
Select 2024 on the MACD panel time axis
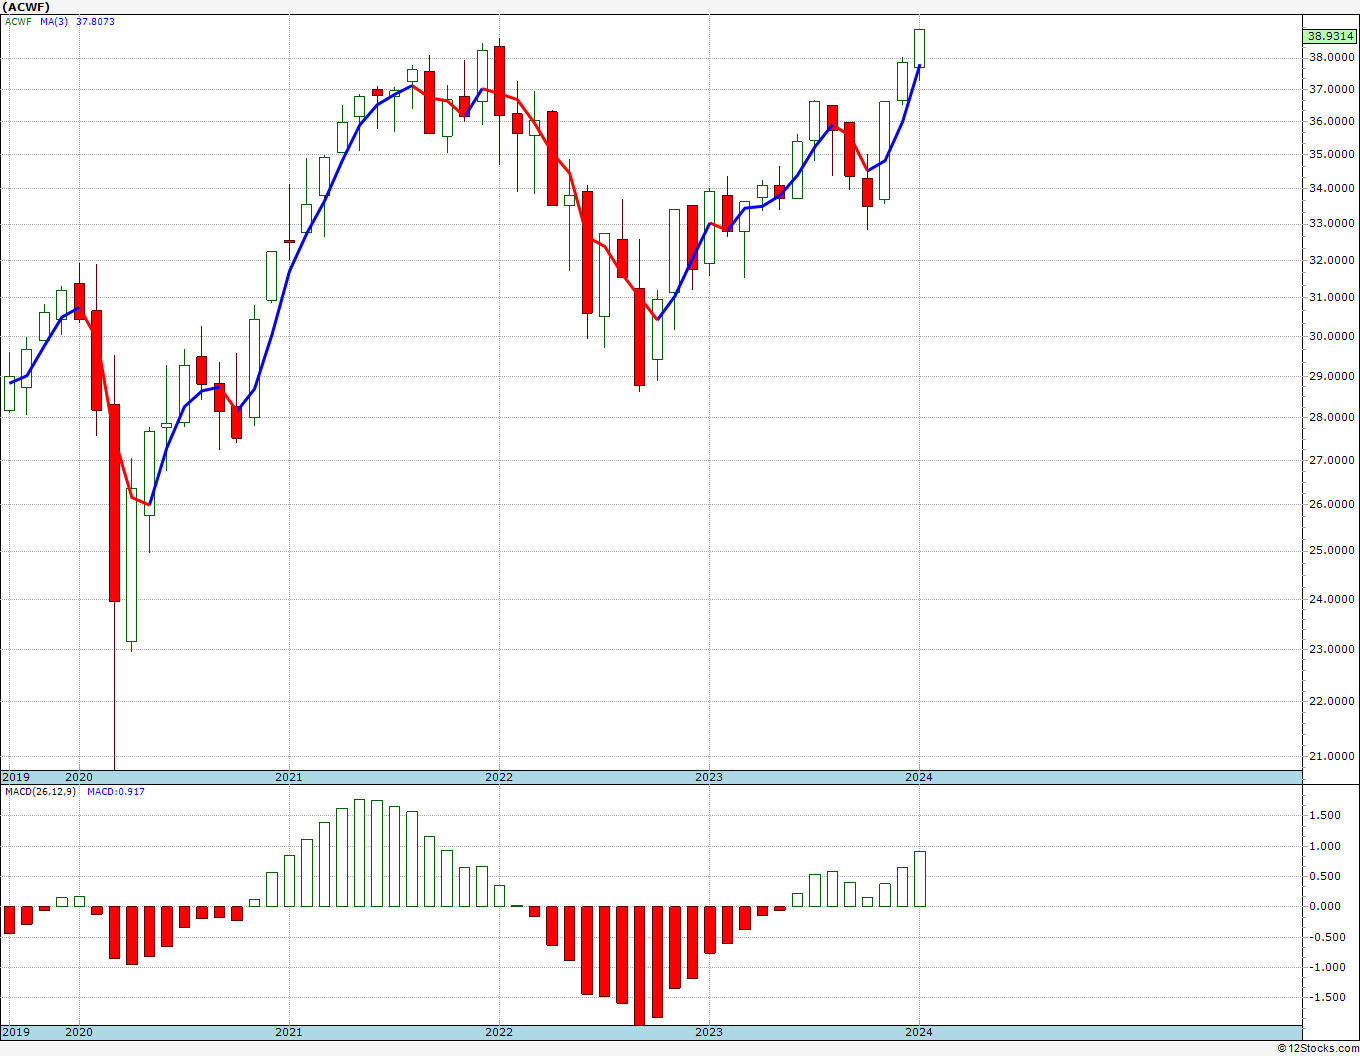click(x=919, y=1032)
